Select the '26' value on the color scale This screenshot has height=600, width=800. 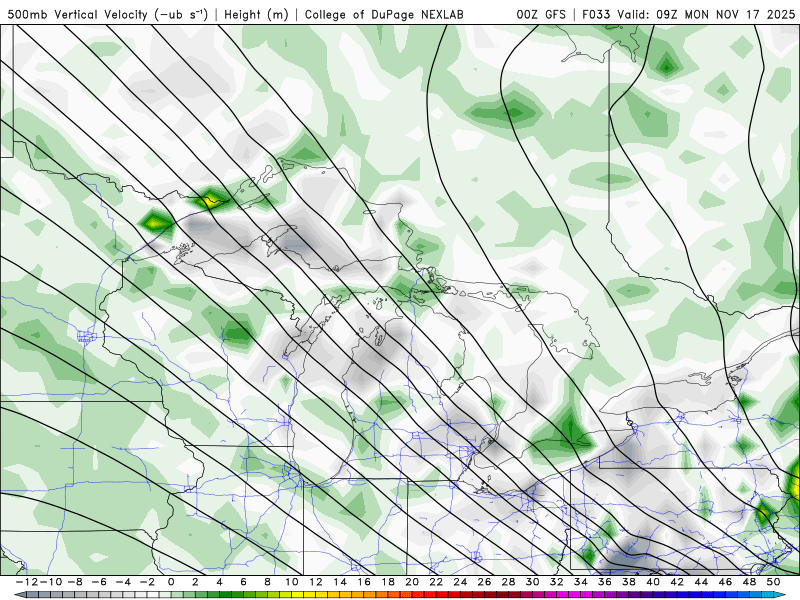(484, 582)
